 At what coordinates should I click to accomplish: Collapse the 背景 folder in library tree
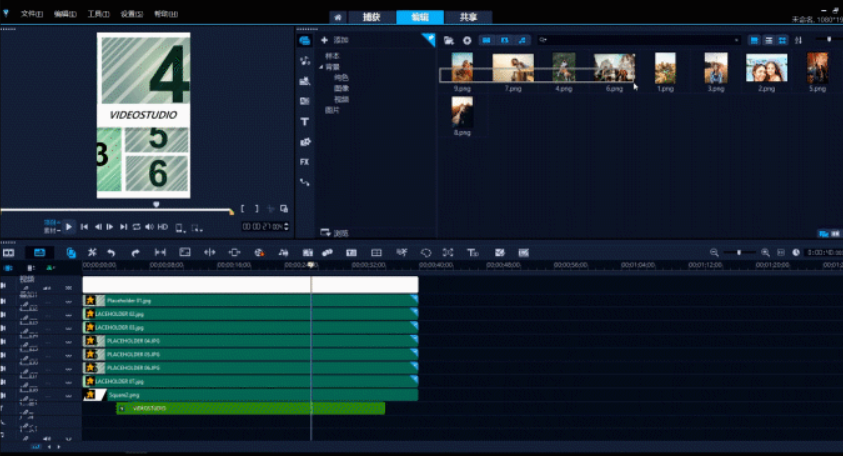click(x=321, y=67)
